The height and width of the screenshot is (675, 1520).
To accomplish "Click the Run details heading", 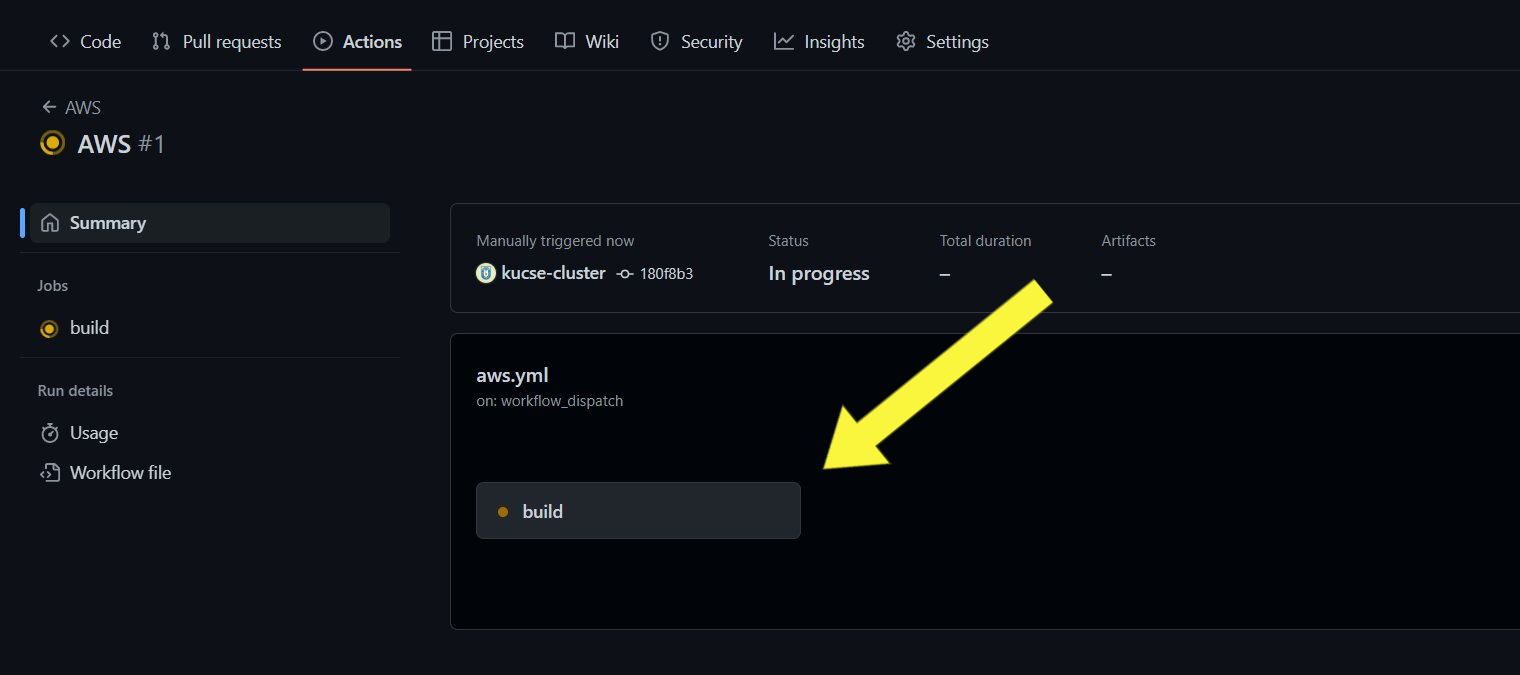I will click(x=75, y=391).
